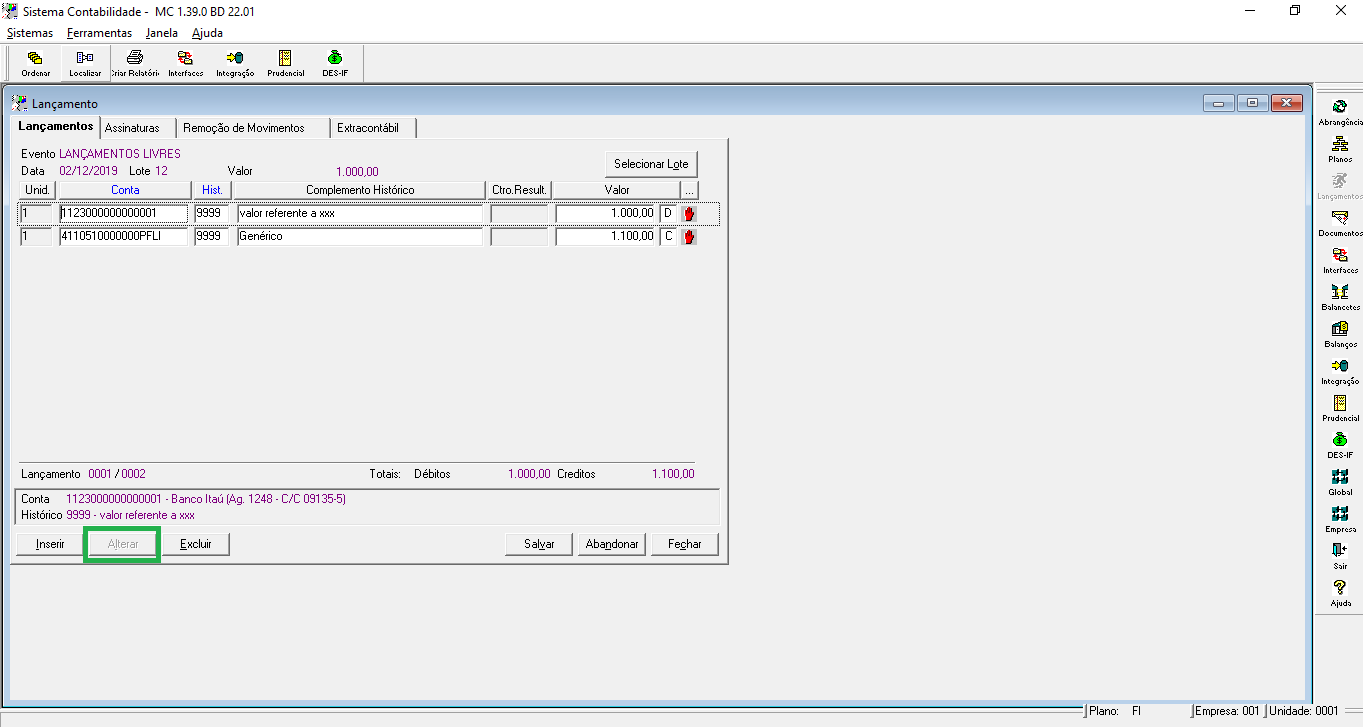Open the Ajuda help sidebar icon
Screen dimensions: 1363x728
pos(1340,593)
